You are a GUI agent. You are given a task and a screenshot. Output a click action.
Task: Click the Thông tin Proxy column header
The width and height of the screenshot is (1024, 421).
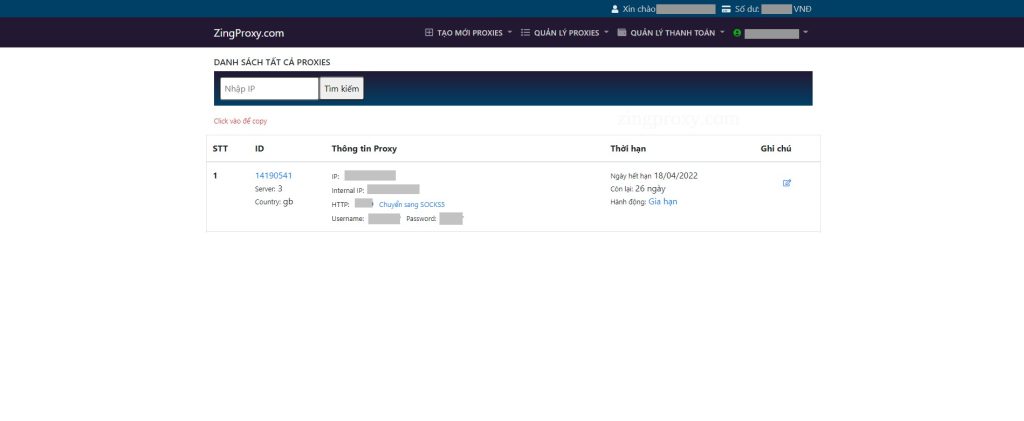364,149
